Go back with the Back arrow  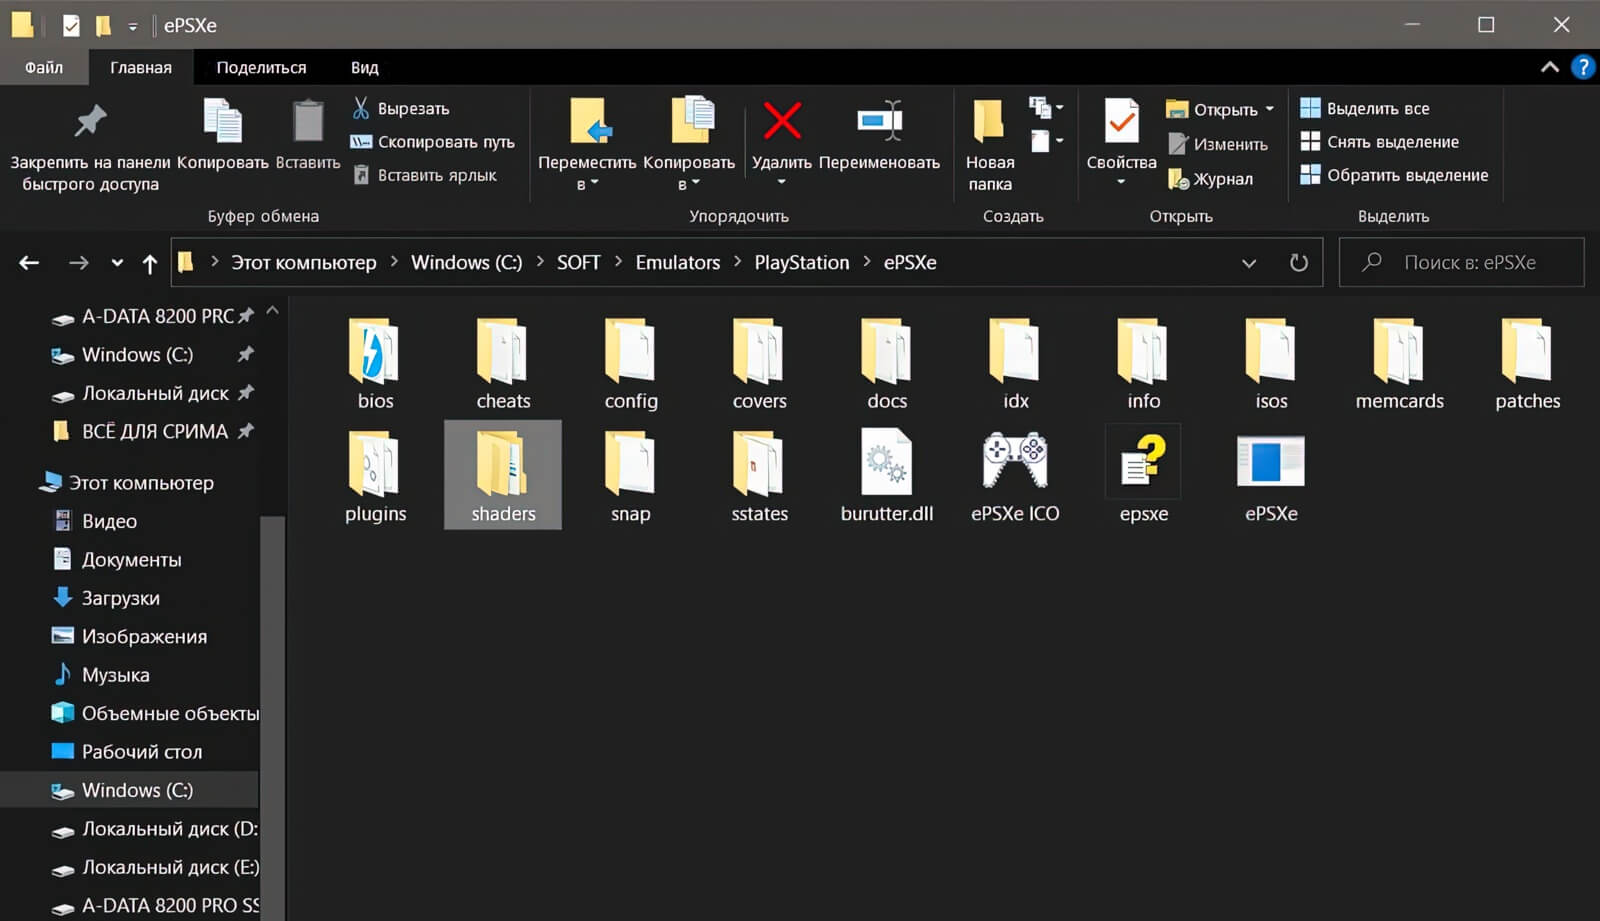tap(29, 263)
